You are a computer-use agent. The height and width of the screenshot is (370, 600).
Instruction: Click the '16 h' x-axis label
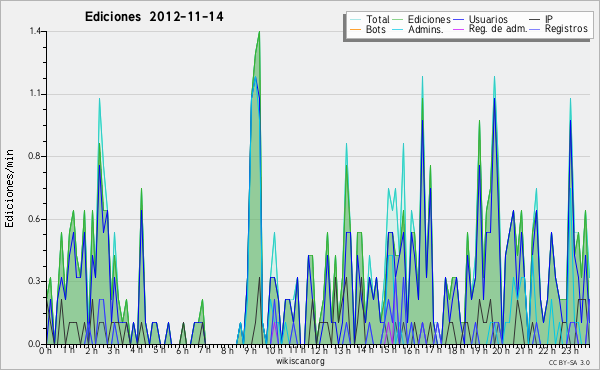coord(411,351)
